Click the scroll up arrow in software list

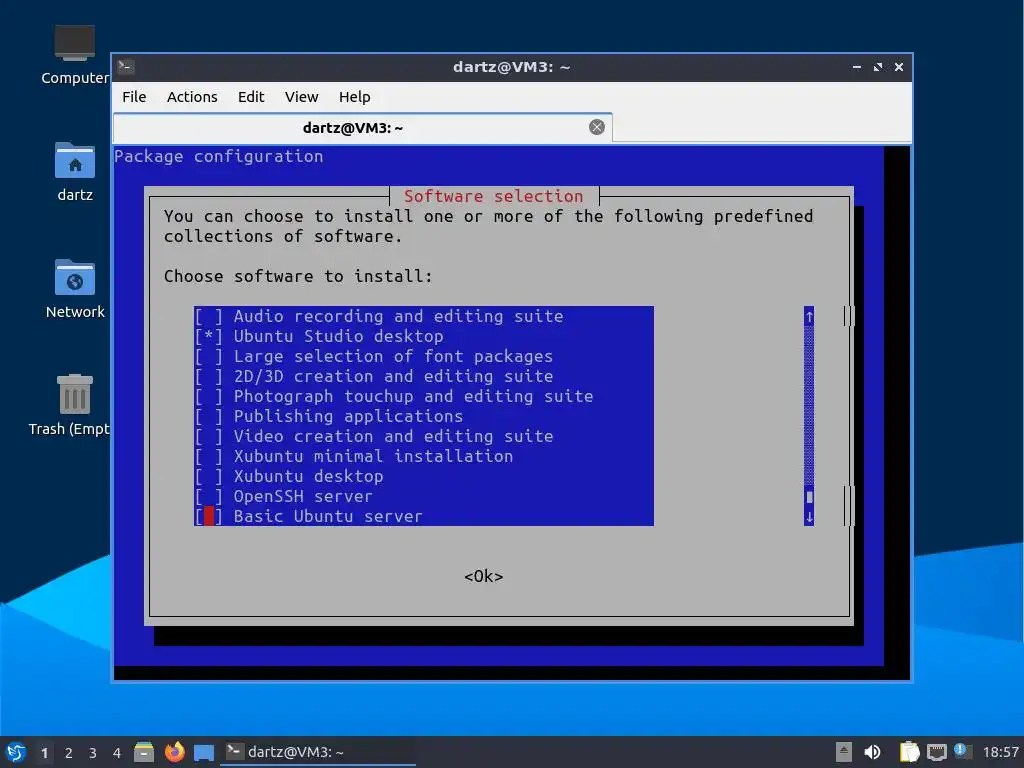click(x=809, y=317)
